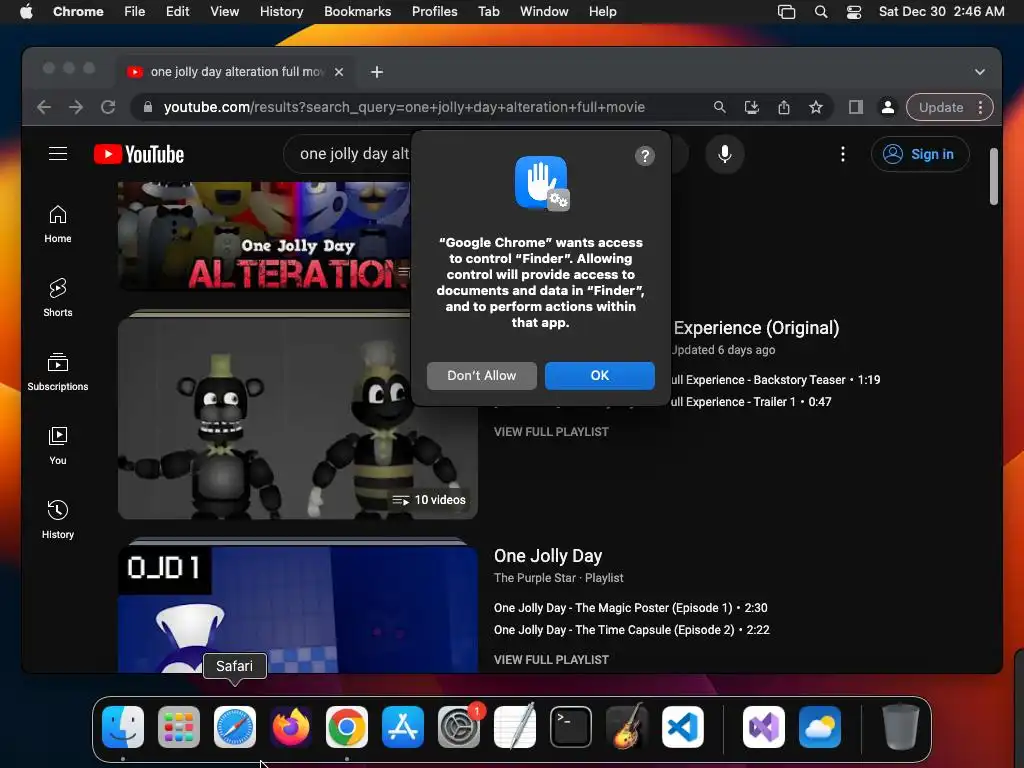
Task: Open the Window menu
Action: coord(544,12)
